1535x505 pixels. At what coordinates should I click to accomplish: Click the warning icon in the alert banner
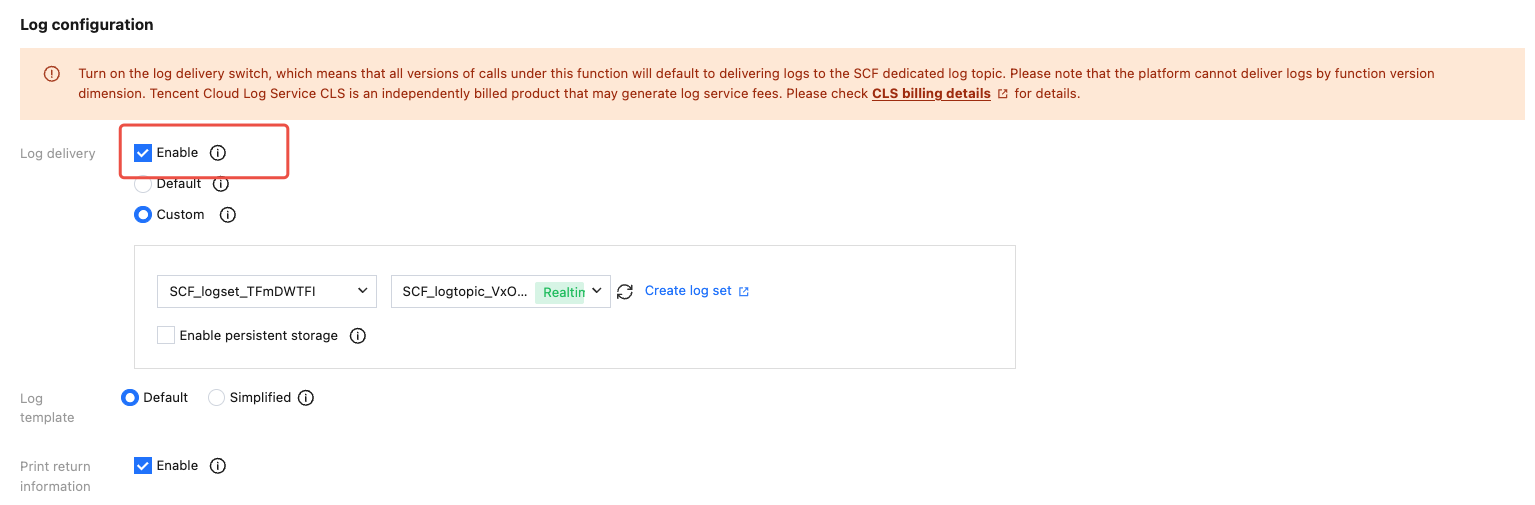point(51,74)
